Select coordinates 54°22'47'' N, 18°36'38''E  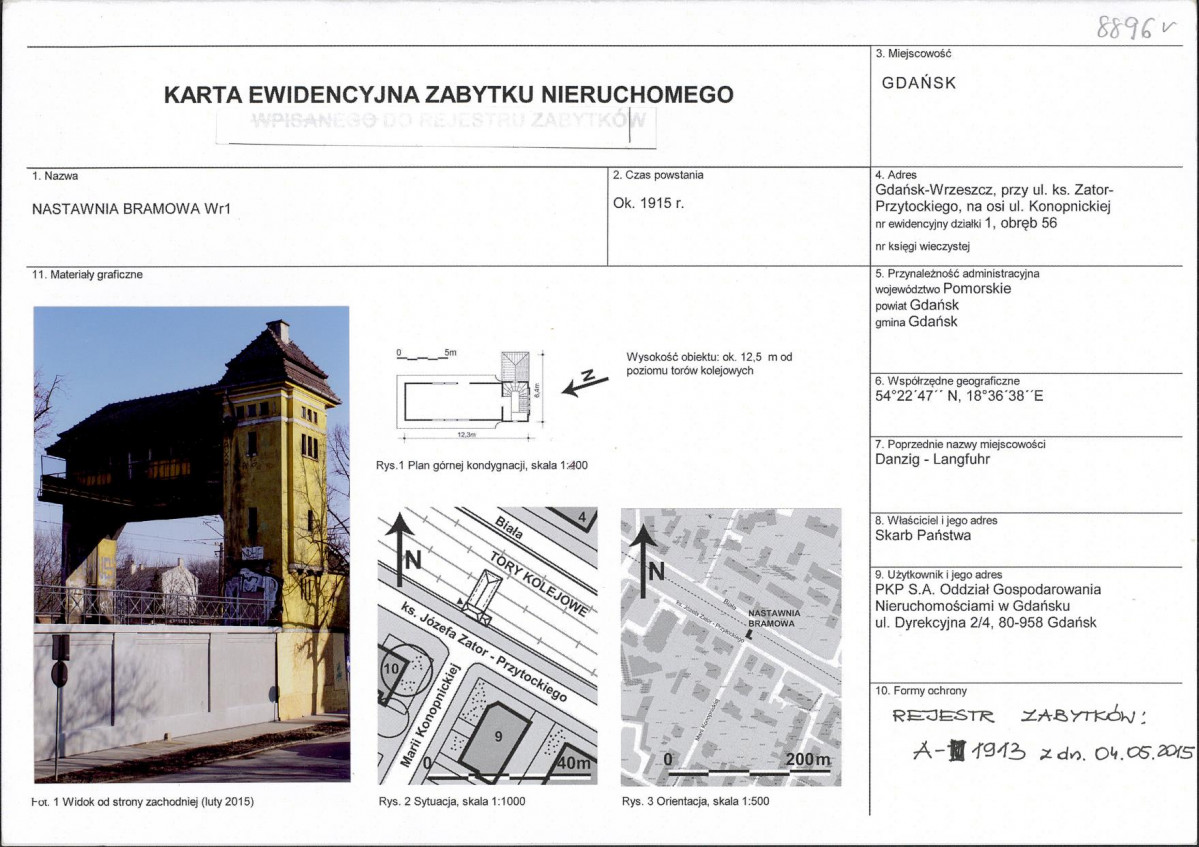(959, 396)
